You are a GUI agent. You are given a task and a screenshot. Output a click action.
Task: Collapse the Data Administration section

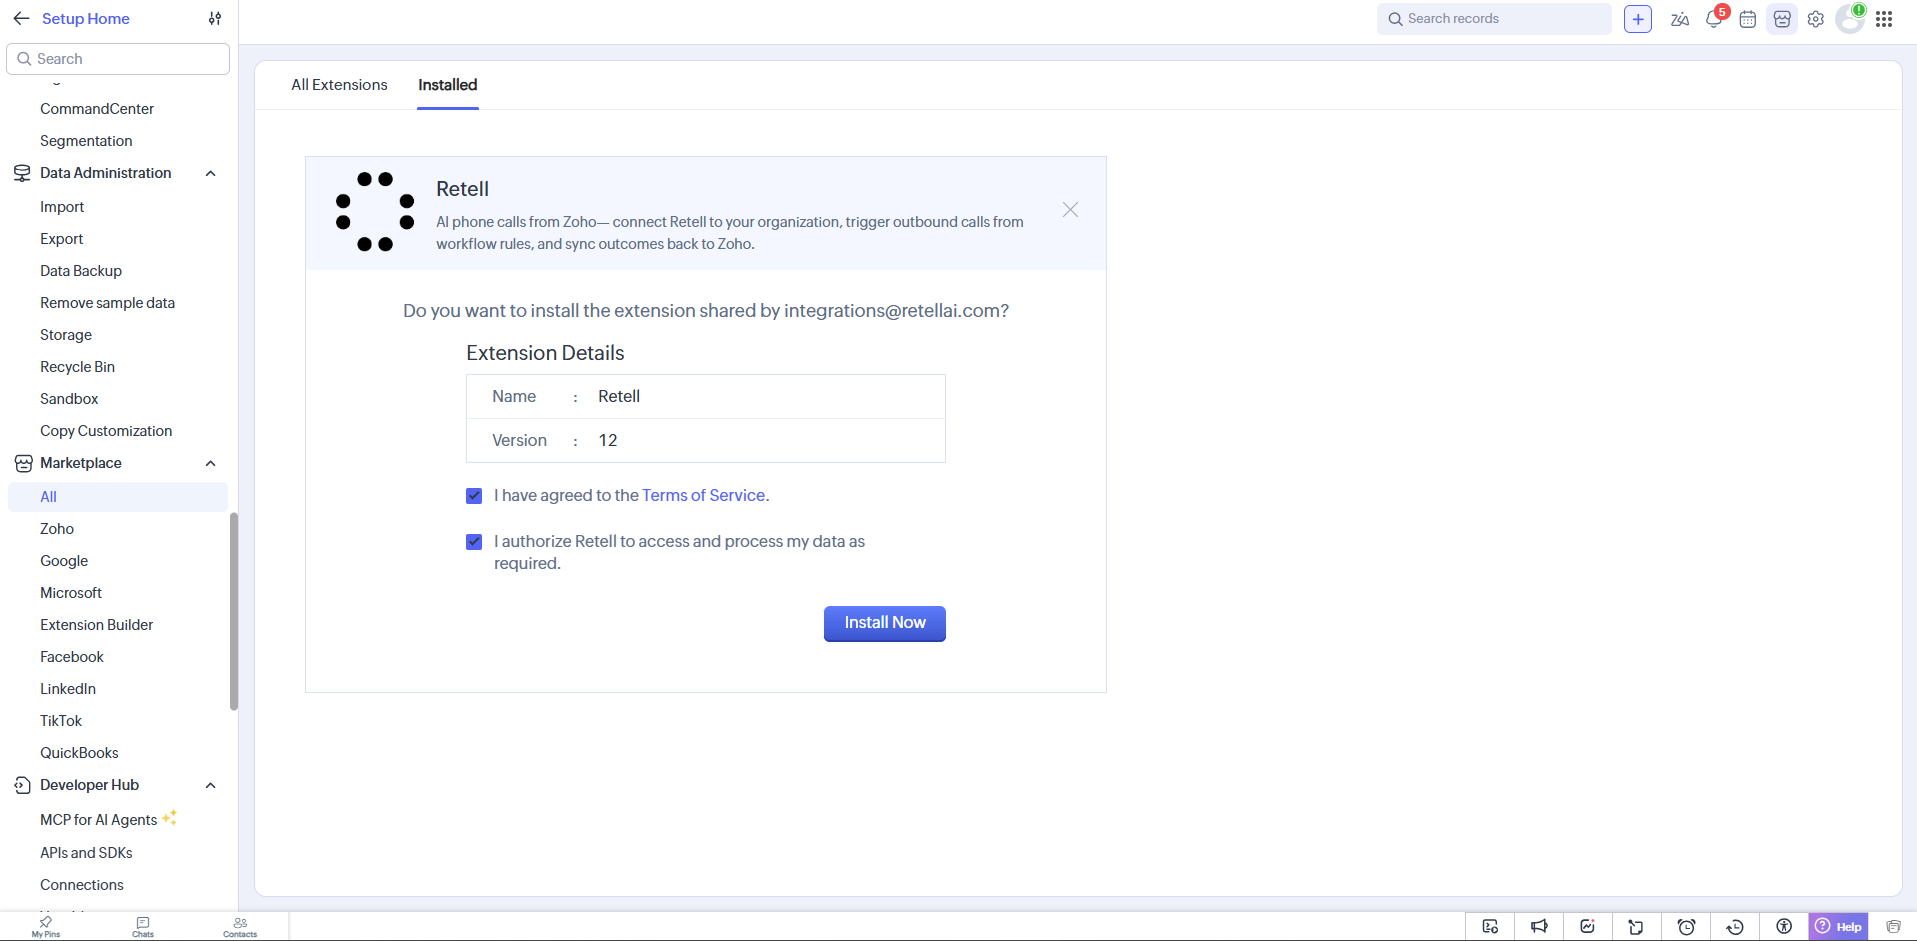click(x=211, y=173)
